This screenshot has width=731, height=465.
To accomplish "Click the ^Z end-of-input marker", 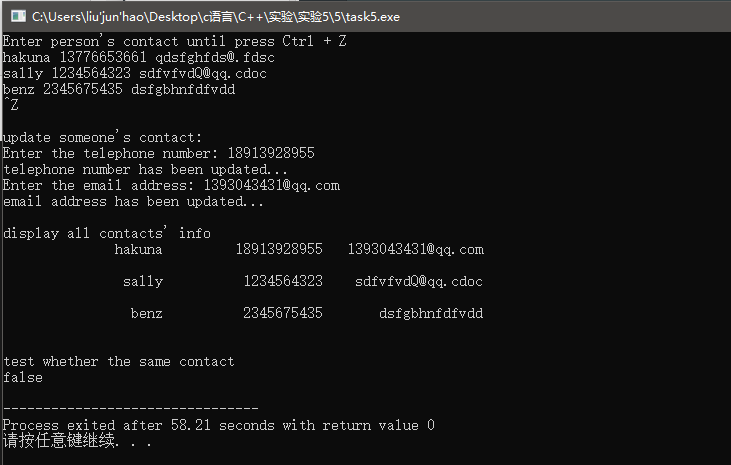I will tap(11, 105).
